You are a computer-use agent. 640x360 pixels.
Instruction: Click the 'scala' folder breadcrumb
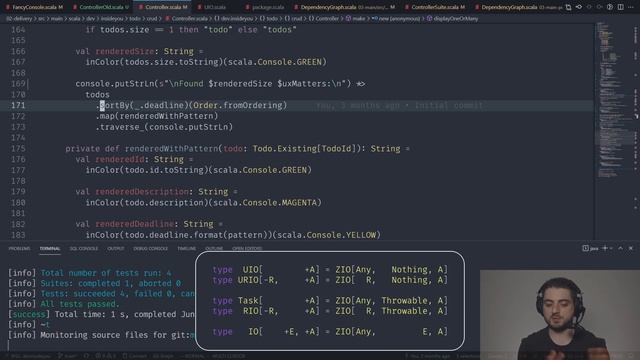[x=74, y=18]
